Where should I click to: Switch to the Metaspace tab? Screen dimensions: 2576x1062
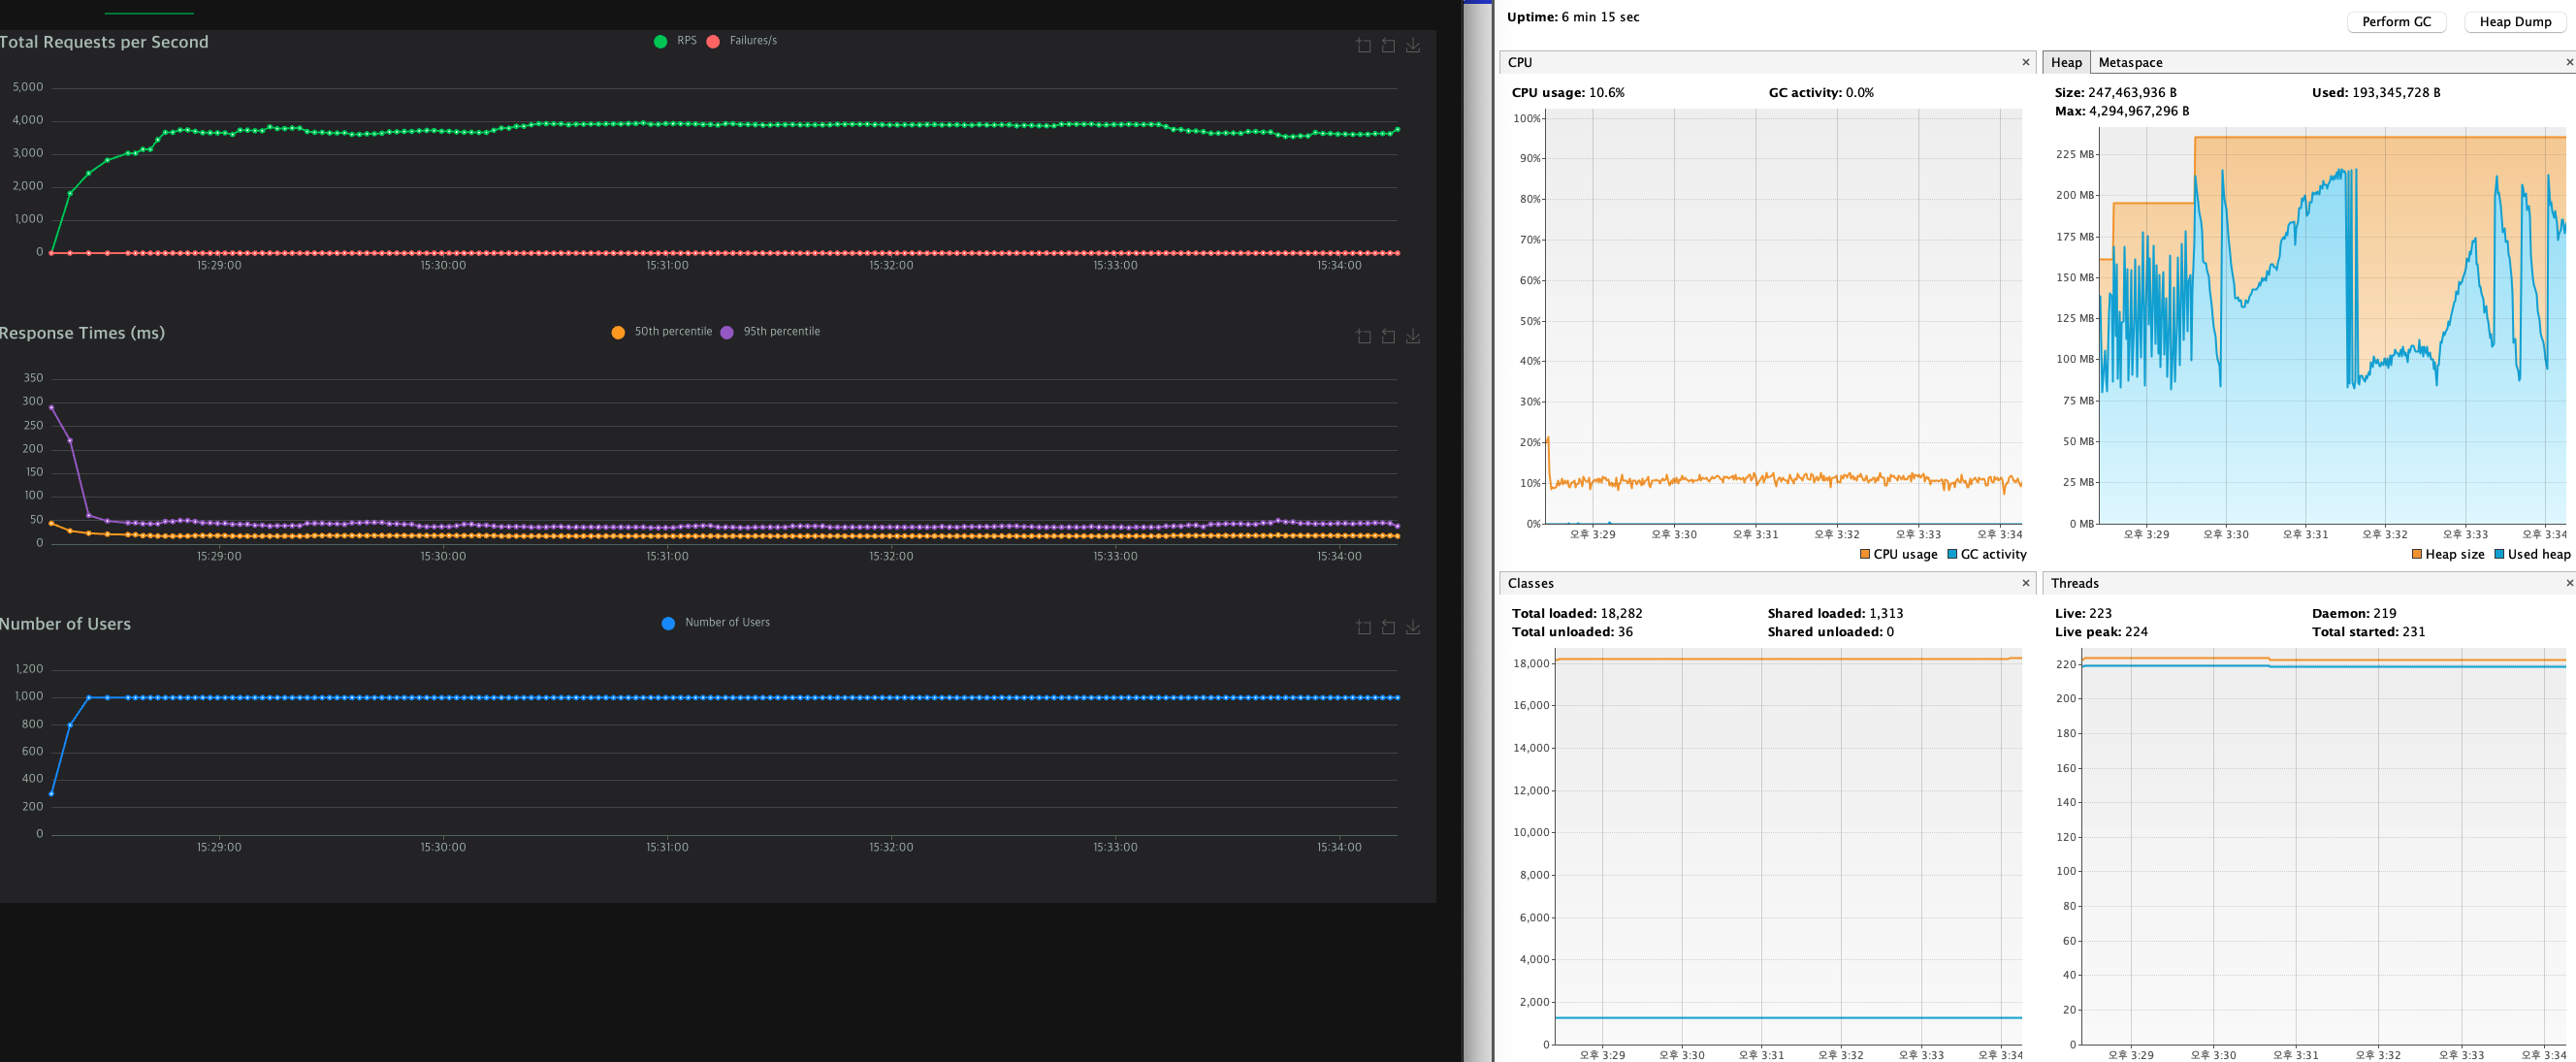pos(2129,62)
